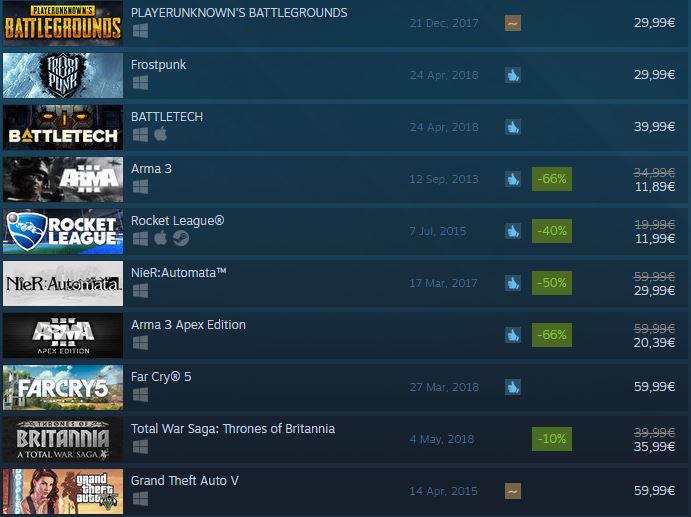Click the Mac platform icon under BATTLETECH
Viewport: 691px width, 517px height.
pos(160,134)
